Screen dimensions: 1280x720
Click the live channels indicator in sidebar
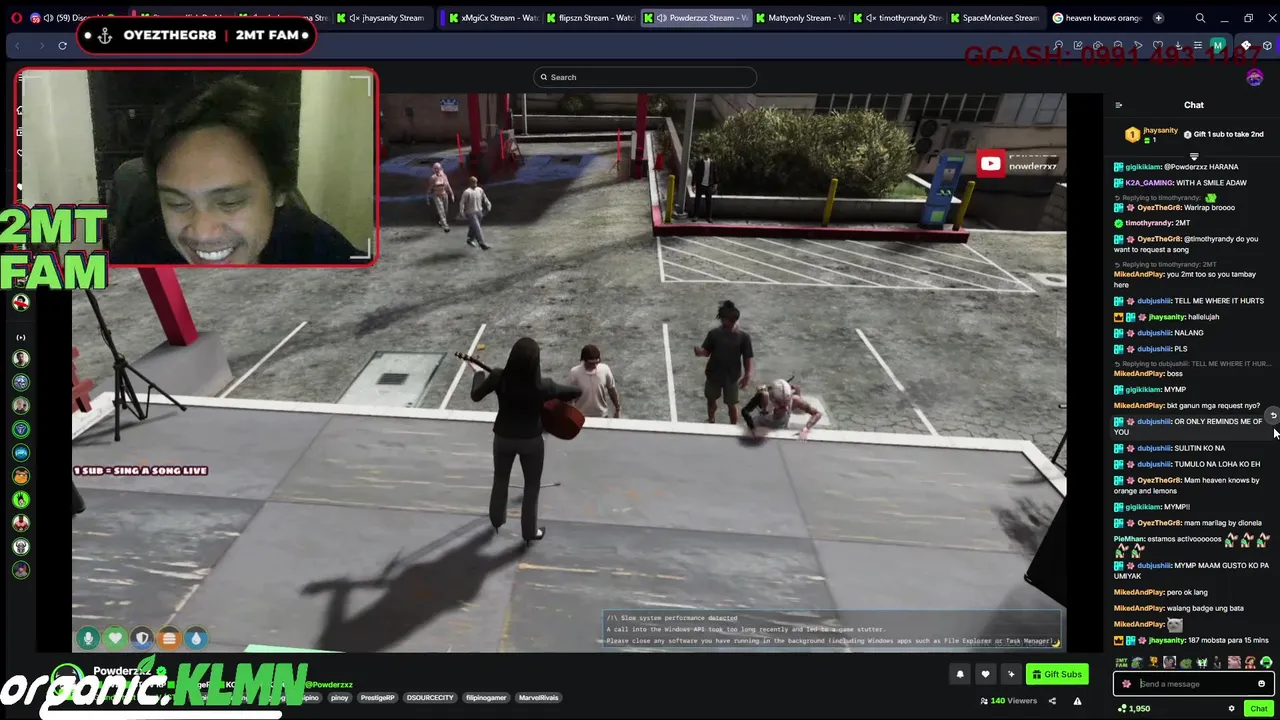pyautogui.click(x=21, y=338)
